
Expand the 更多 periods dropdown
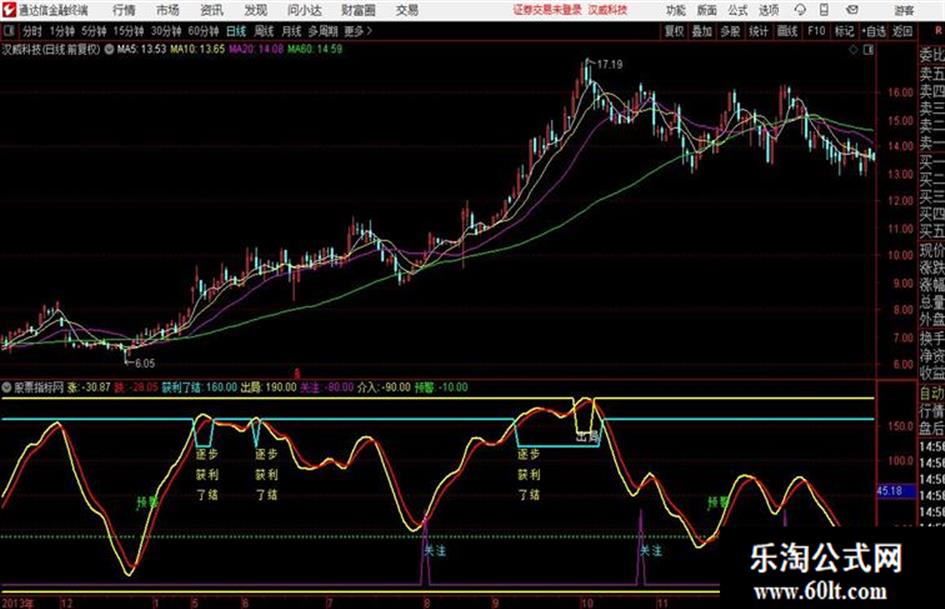point(358,31)
